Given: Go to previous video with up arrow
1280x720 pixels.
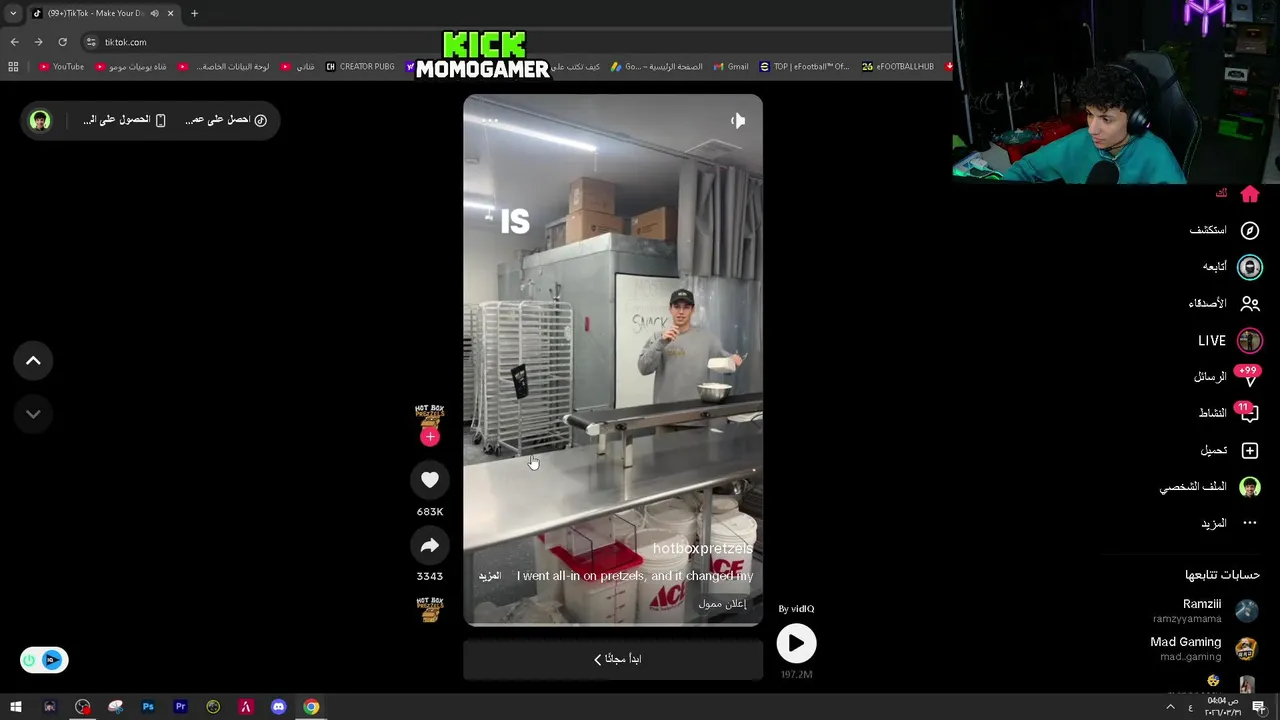Looking at the screenshot, I should point(33,361).
